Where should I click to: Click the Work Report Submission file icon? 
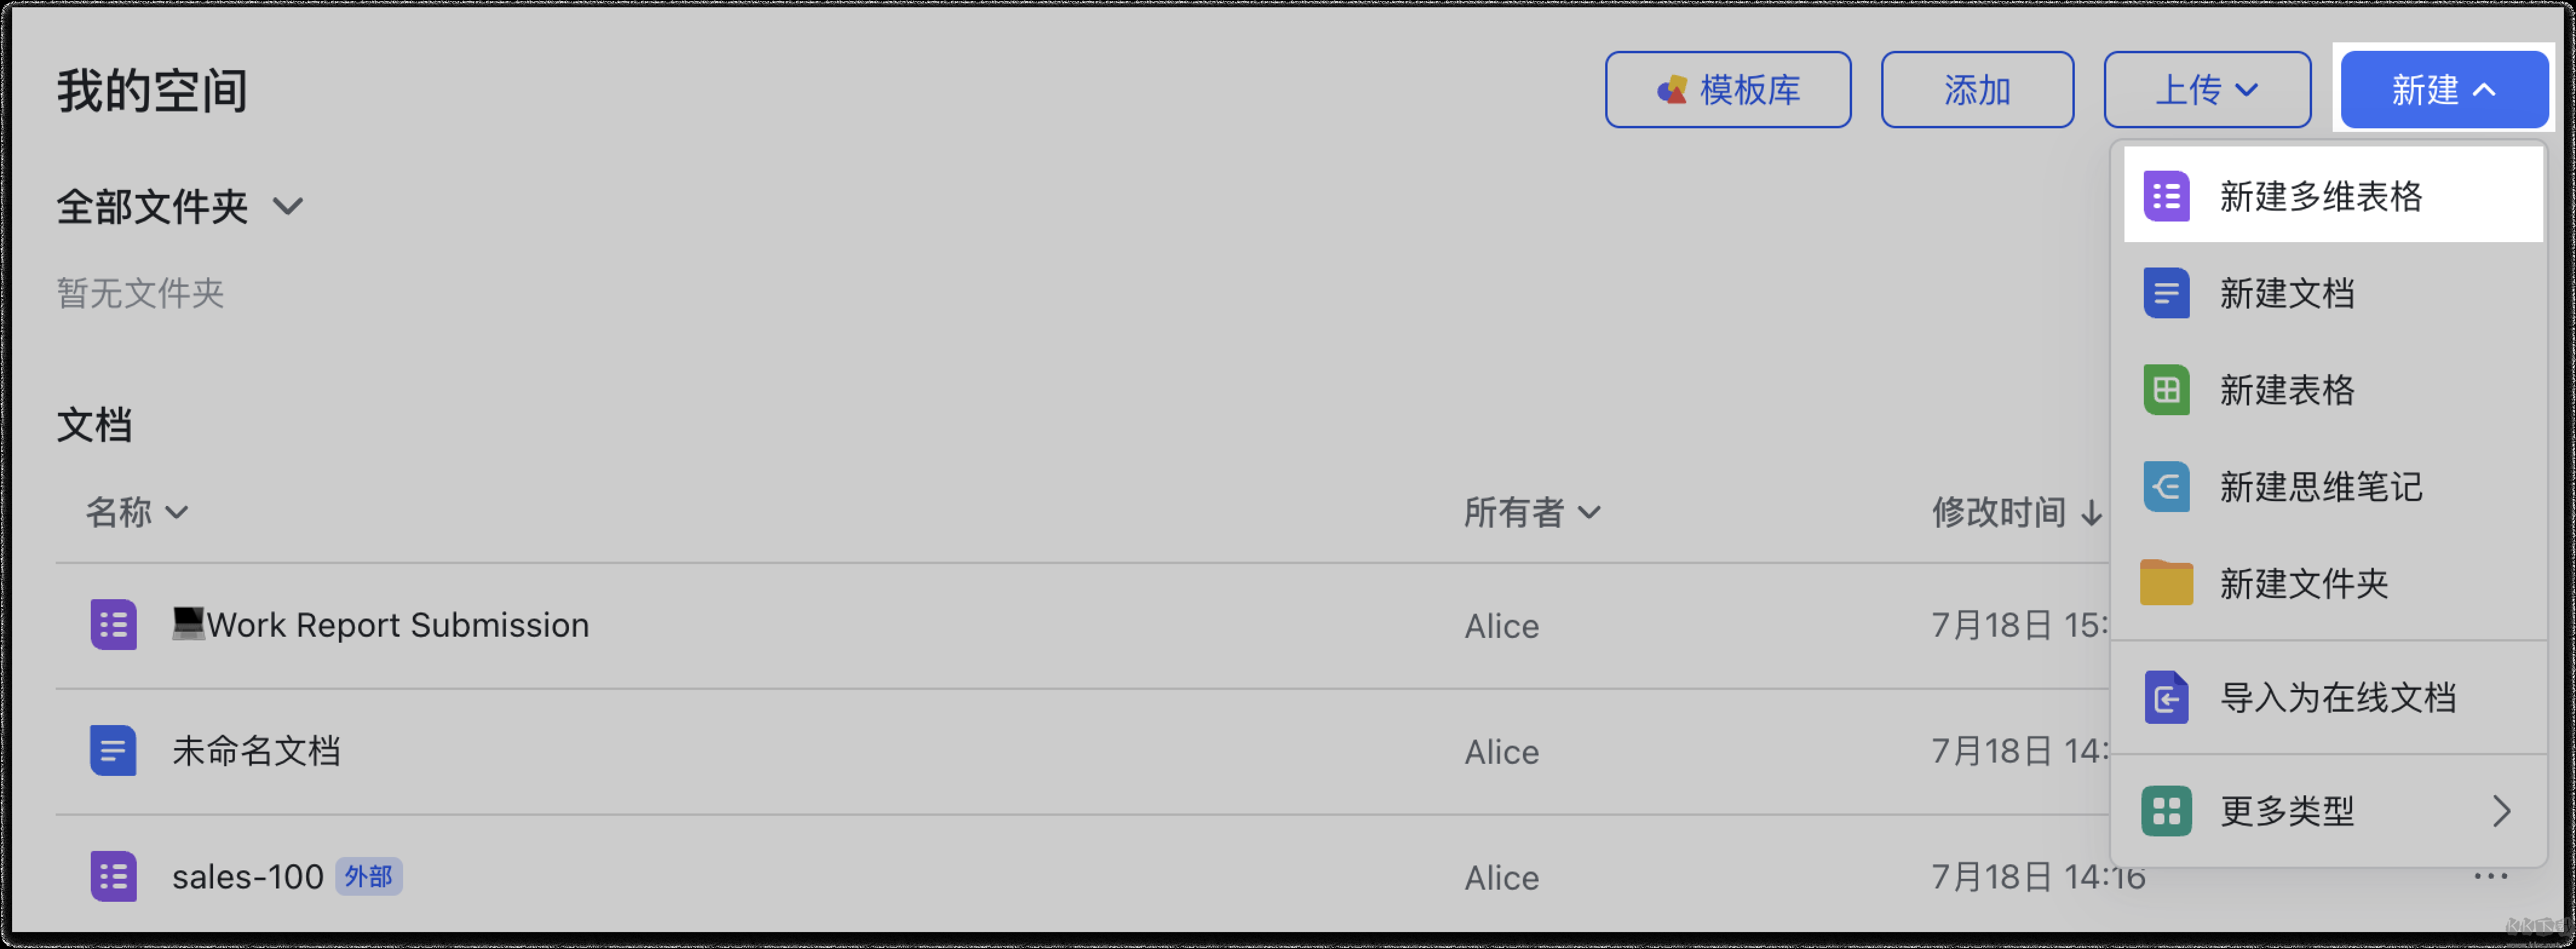113,625
